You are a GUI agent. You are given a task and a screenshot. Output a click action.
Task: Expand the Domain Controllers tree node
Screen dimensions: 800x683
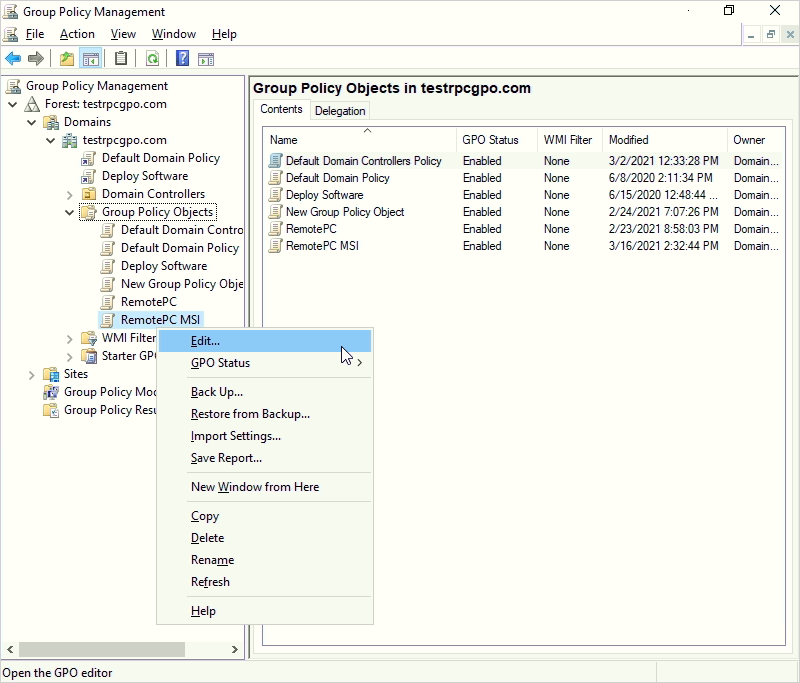point(70,194)
